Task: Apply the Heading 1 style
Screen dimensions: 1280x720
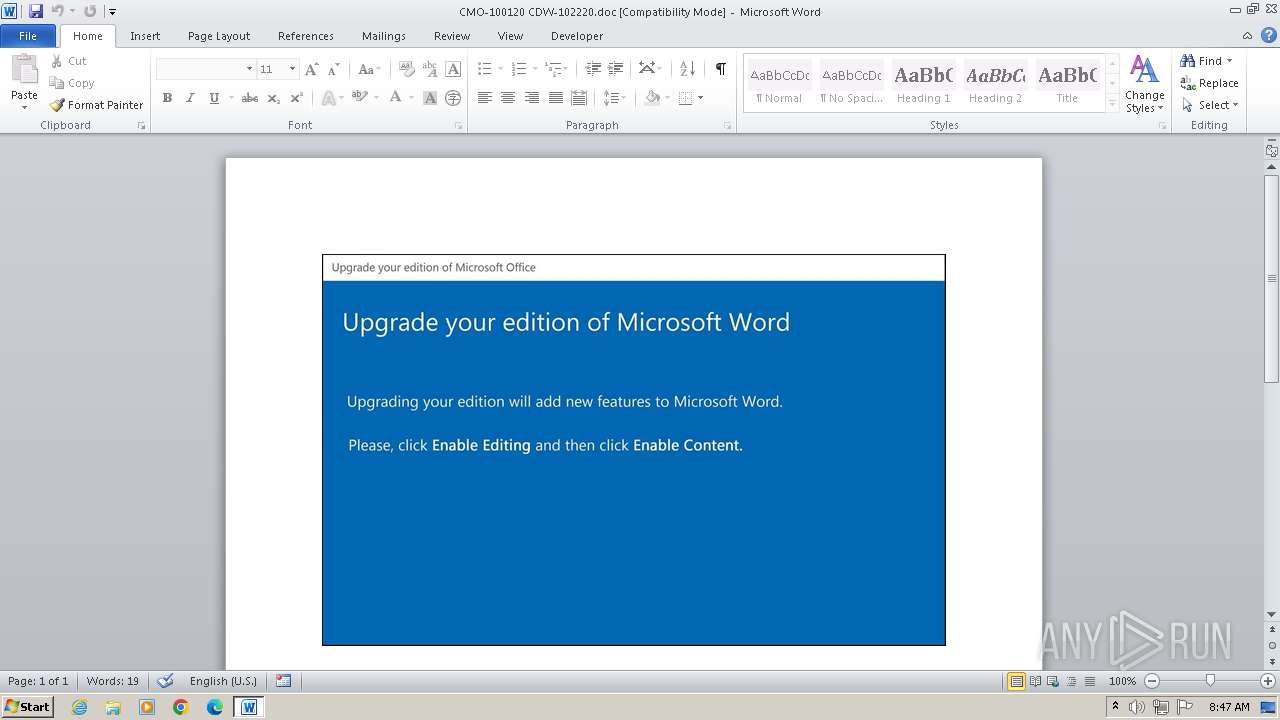Action: point(924,84)
